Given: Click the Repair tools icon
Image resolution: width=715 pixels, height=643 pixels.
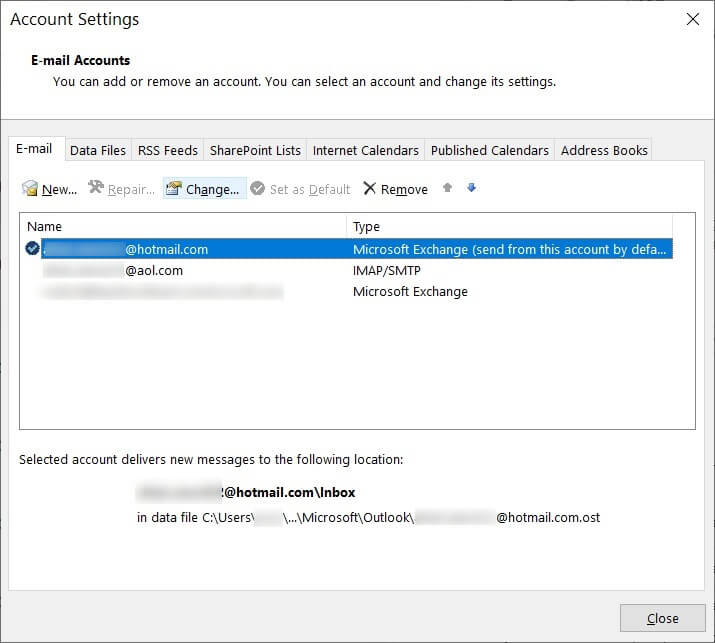Looking at the screenshot, I should [x=96, y=187].
